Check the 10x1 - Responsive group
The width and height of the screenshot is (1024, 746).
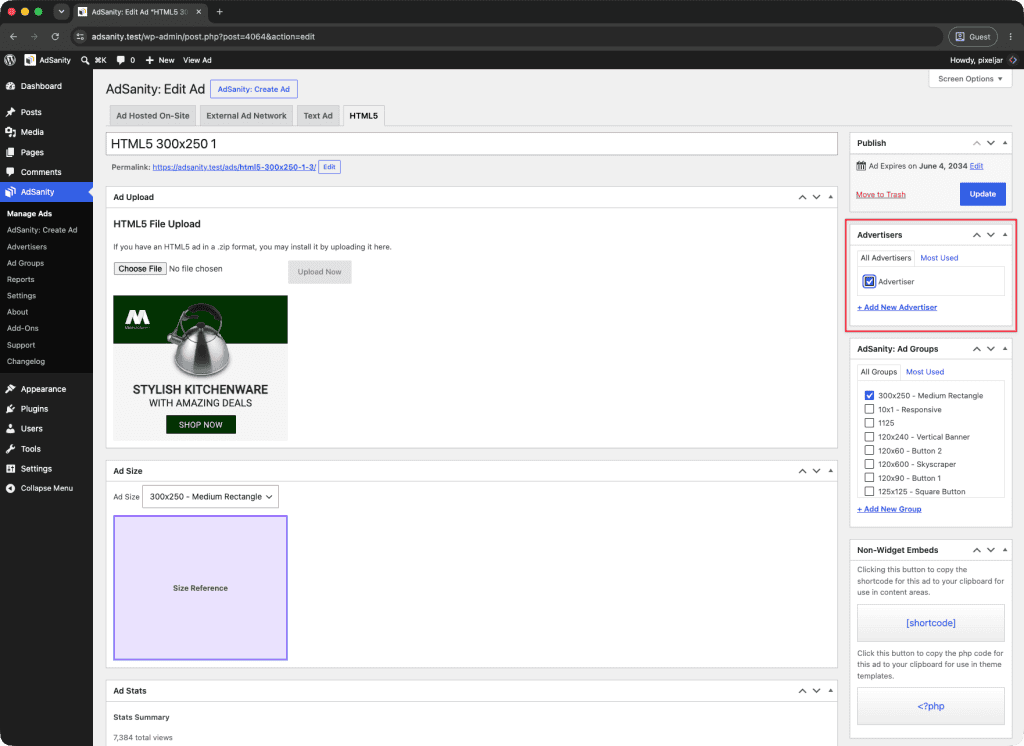(x=869, y=409)
